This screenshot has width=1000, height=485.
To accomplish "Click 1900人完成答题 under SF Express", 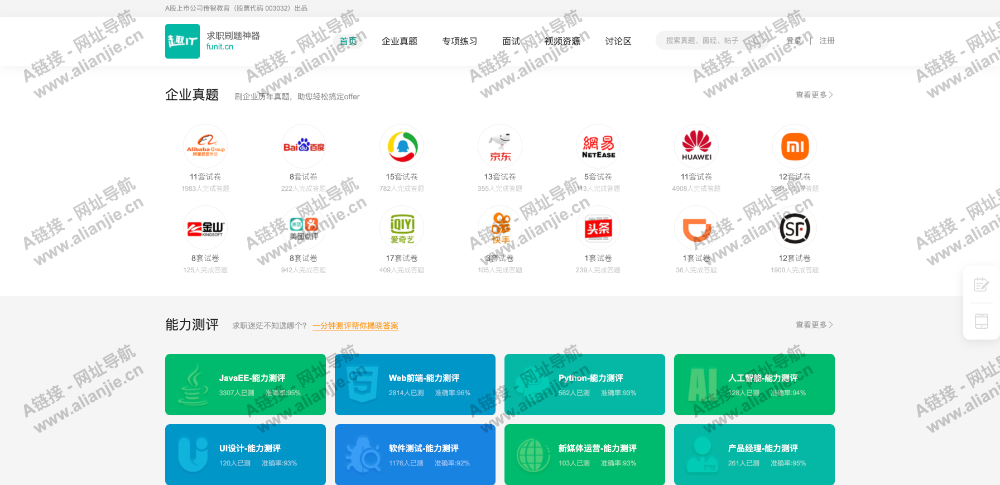I will click(795, 271).
